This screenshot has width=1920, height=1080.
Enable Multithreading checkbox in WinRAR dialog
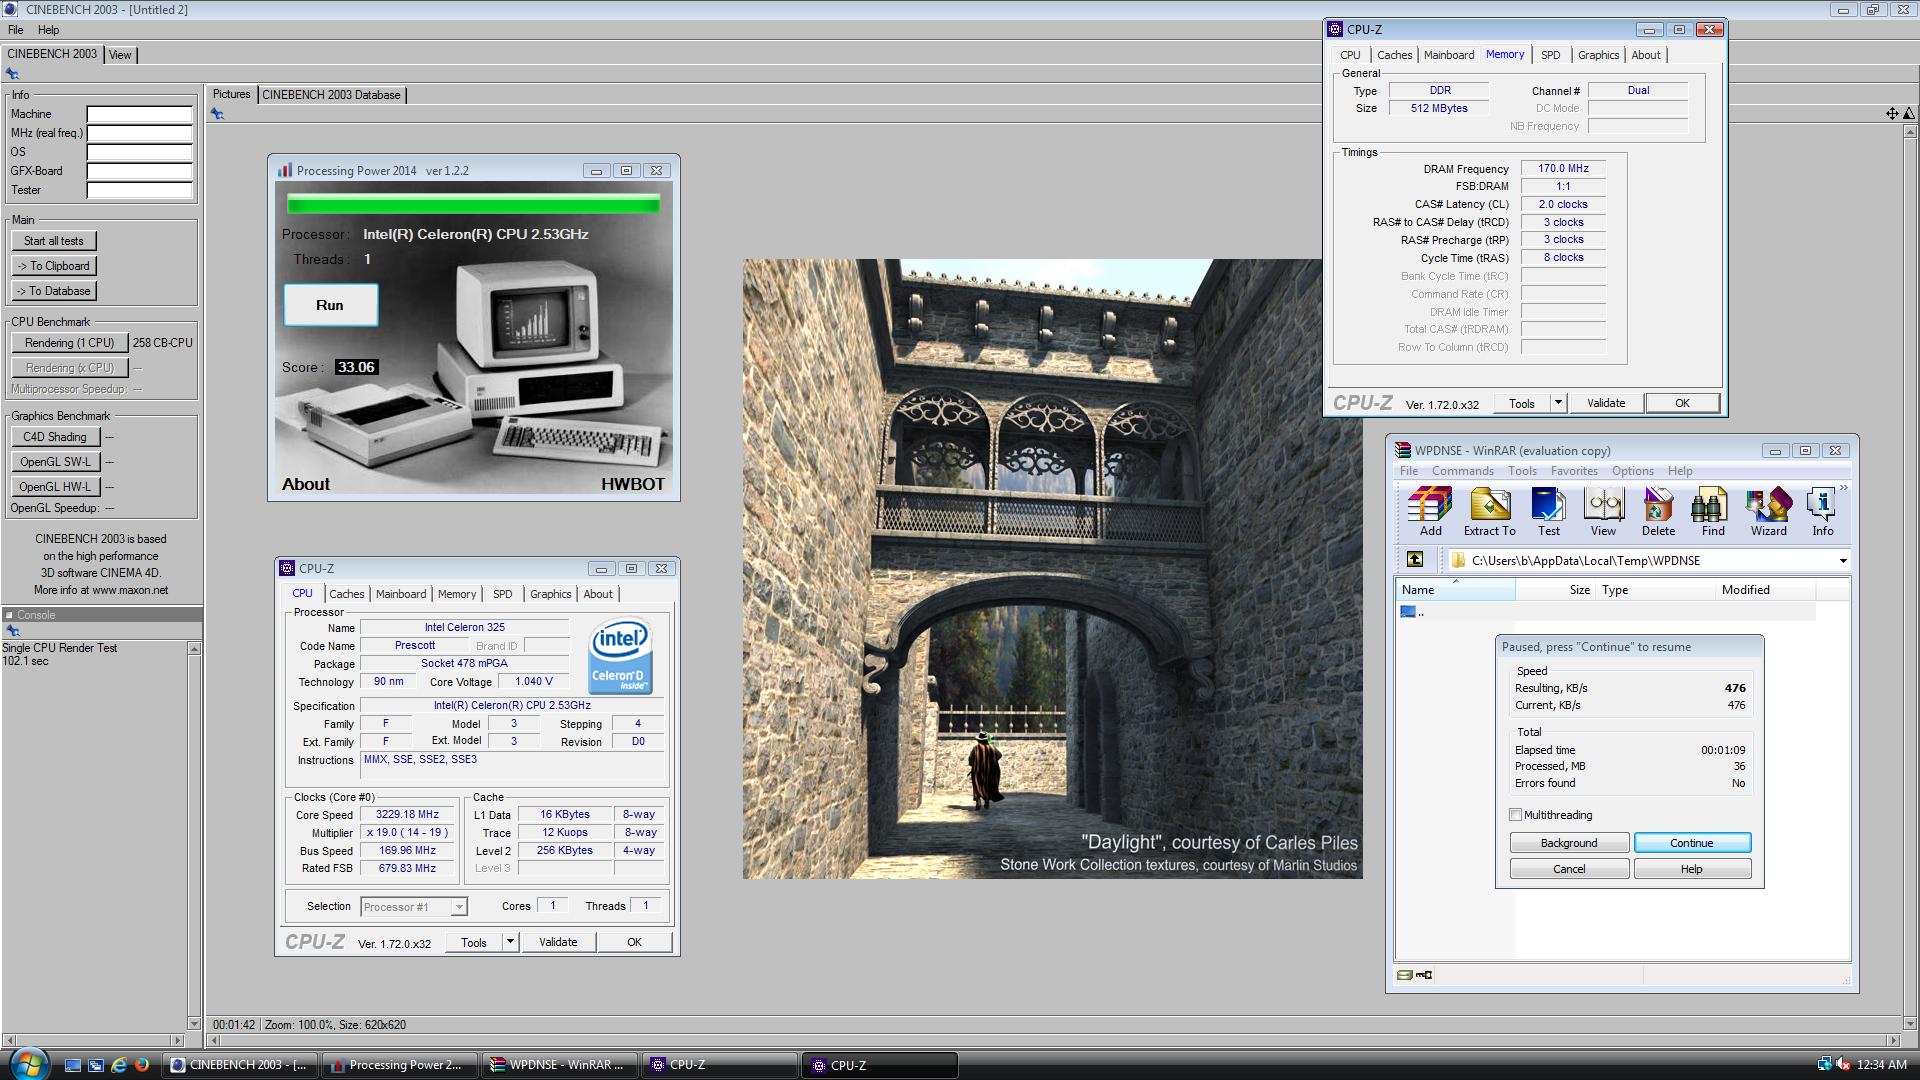click(x=1516, y=815)
